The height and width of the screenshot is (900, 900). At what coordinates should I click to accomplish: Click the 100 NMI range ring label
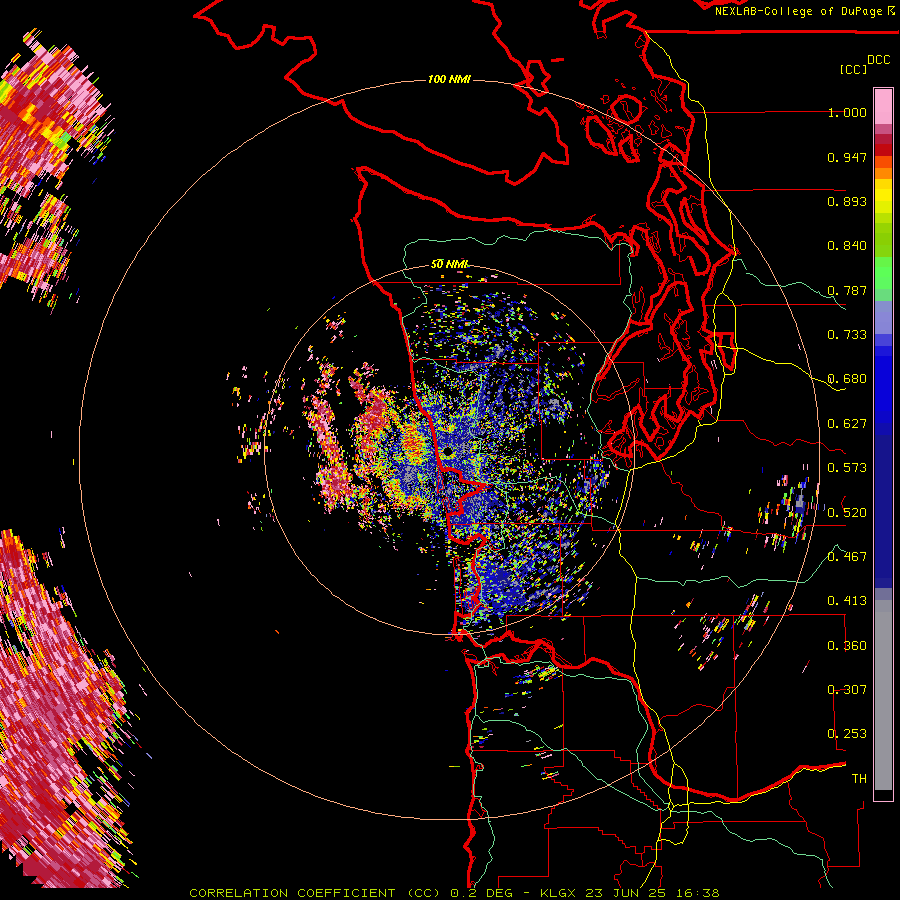(449, 79)
